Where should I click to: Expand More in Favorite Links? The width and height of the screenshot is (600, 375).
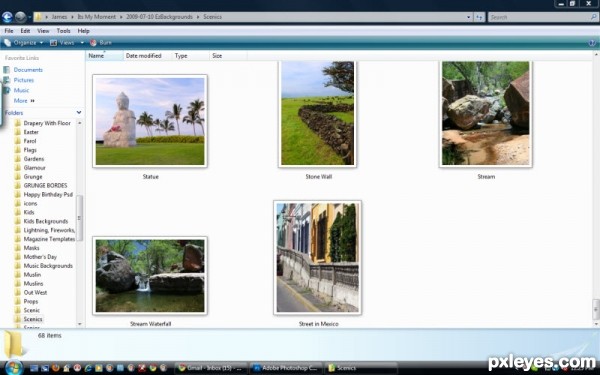[24, 101]
